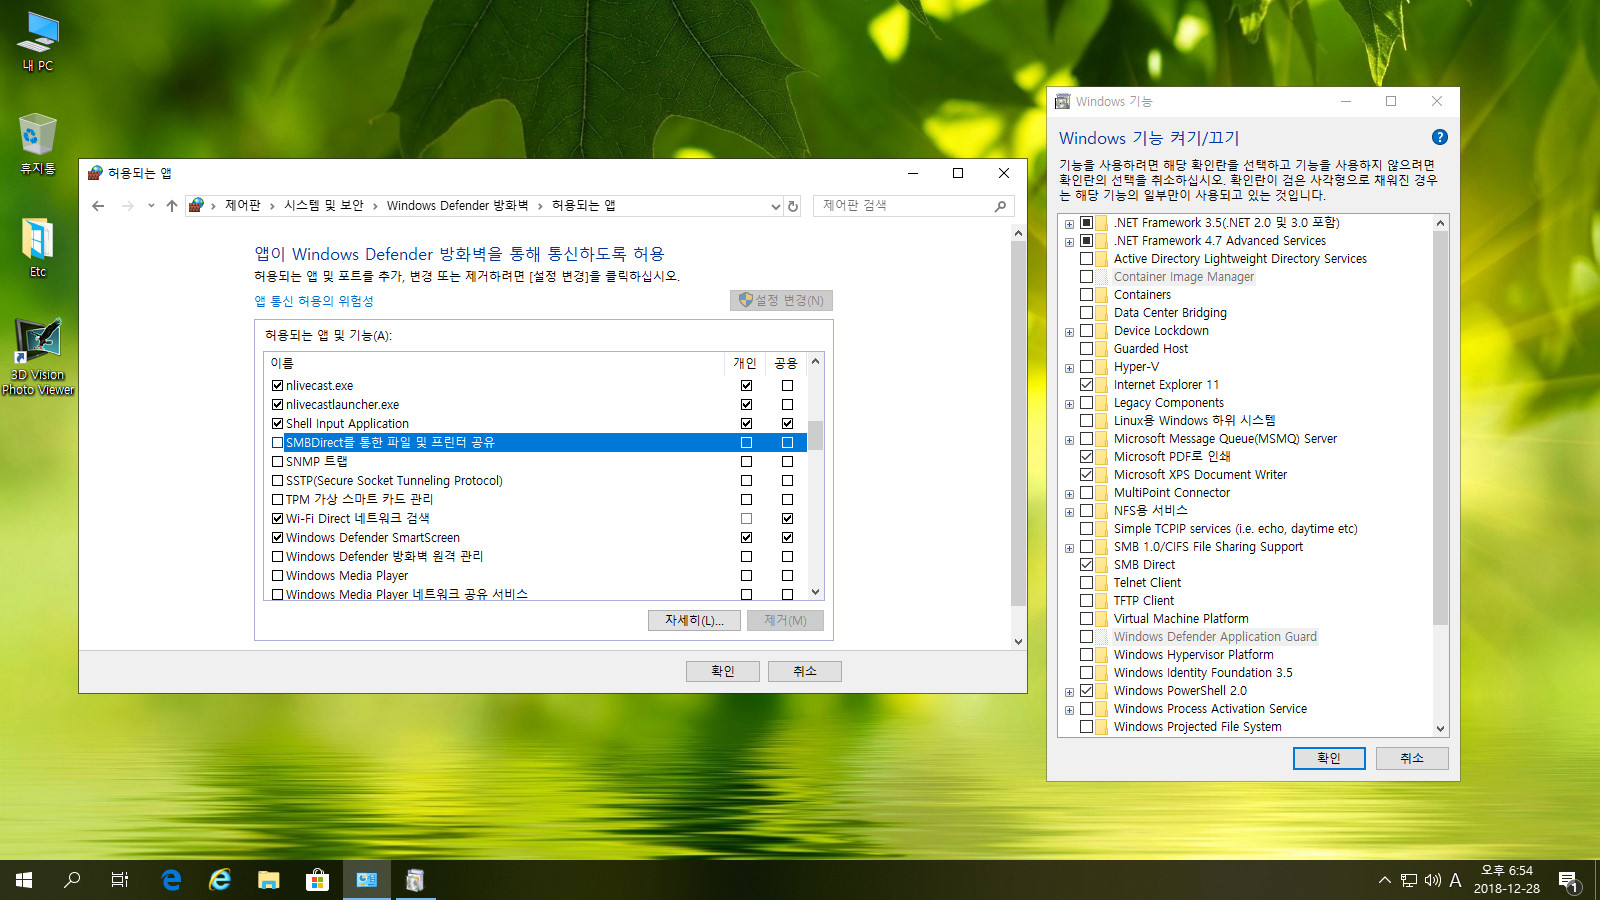Click the 자세히(L)... button

pos(694,620)
